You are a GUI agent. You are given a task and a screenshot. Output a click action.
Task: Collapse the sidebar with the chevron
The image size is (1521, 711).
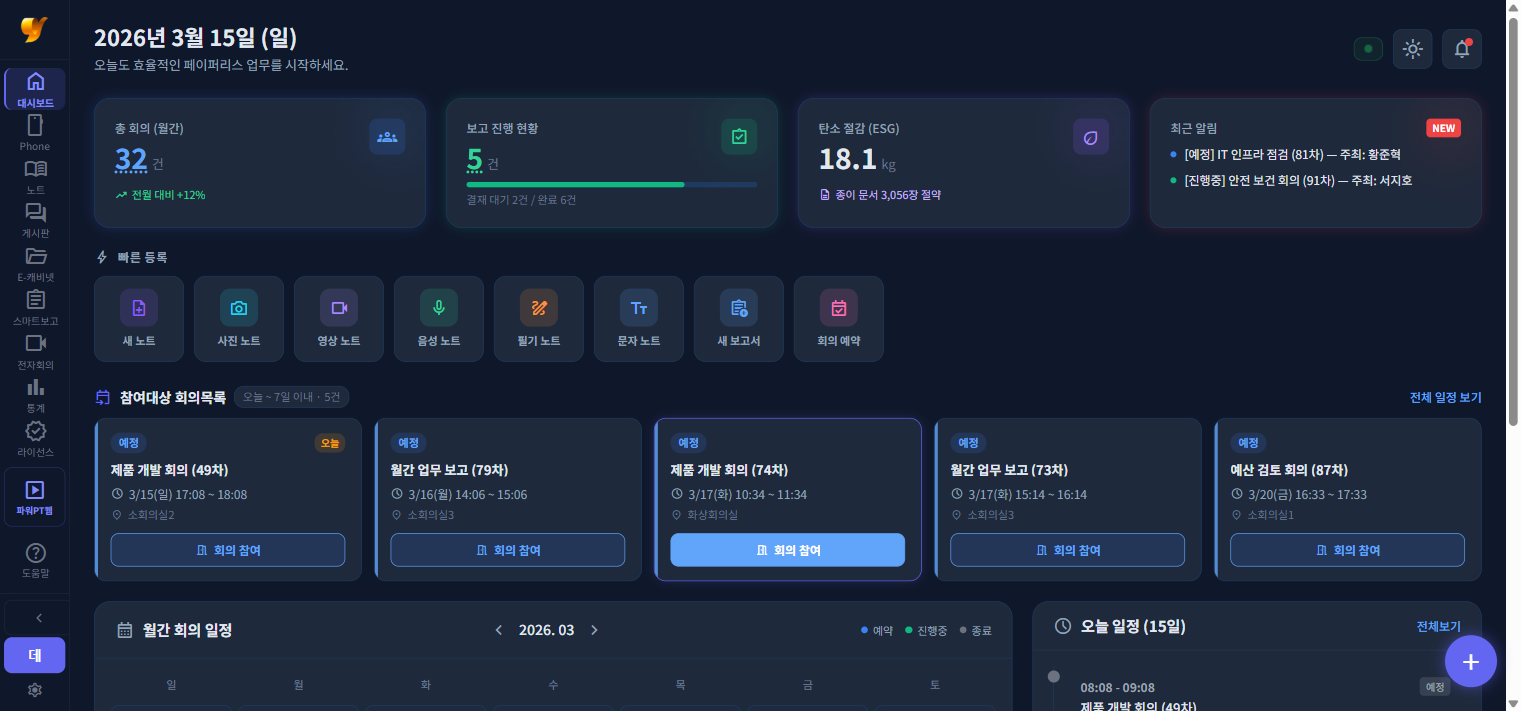pyautogui.click(x=37, y=617)
